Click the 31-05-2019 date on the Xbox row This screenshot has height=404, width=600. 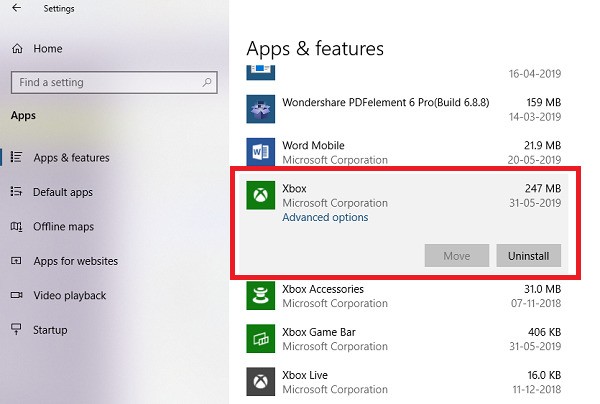tap(535, 203)
